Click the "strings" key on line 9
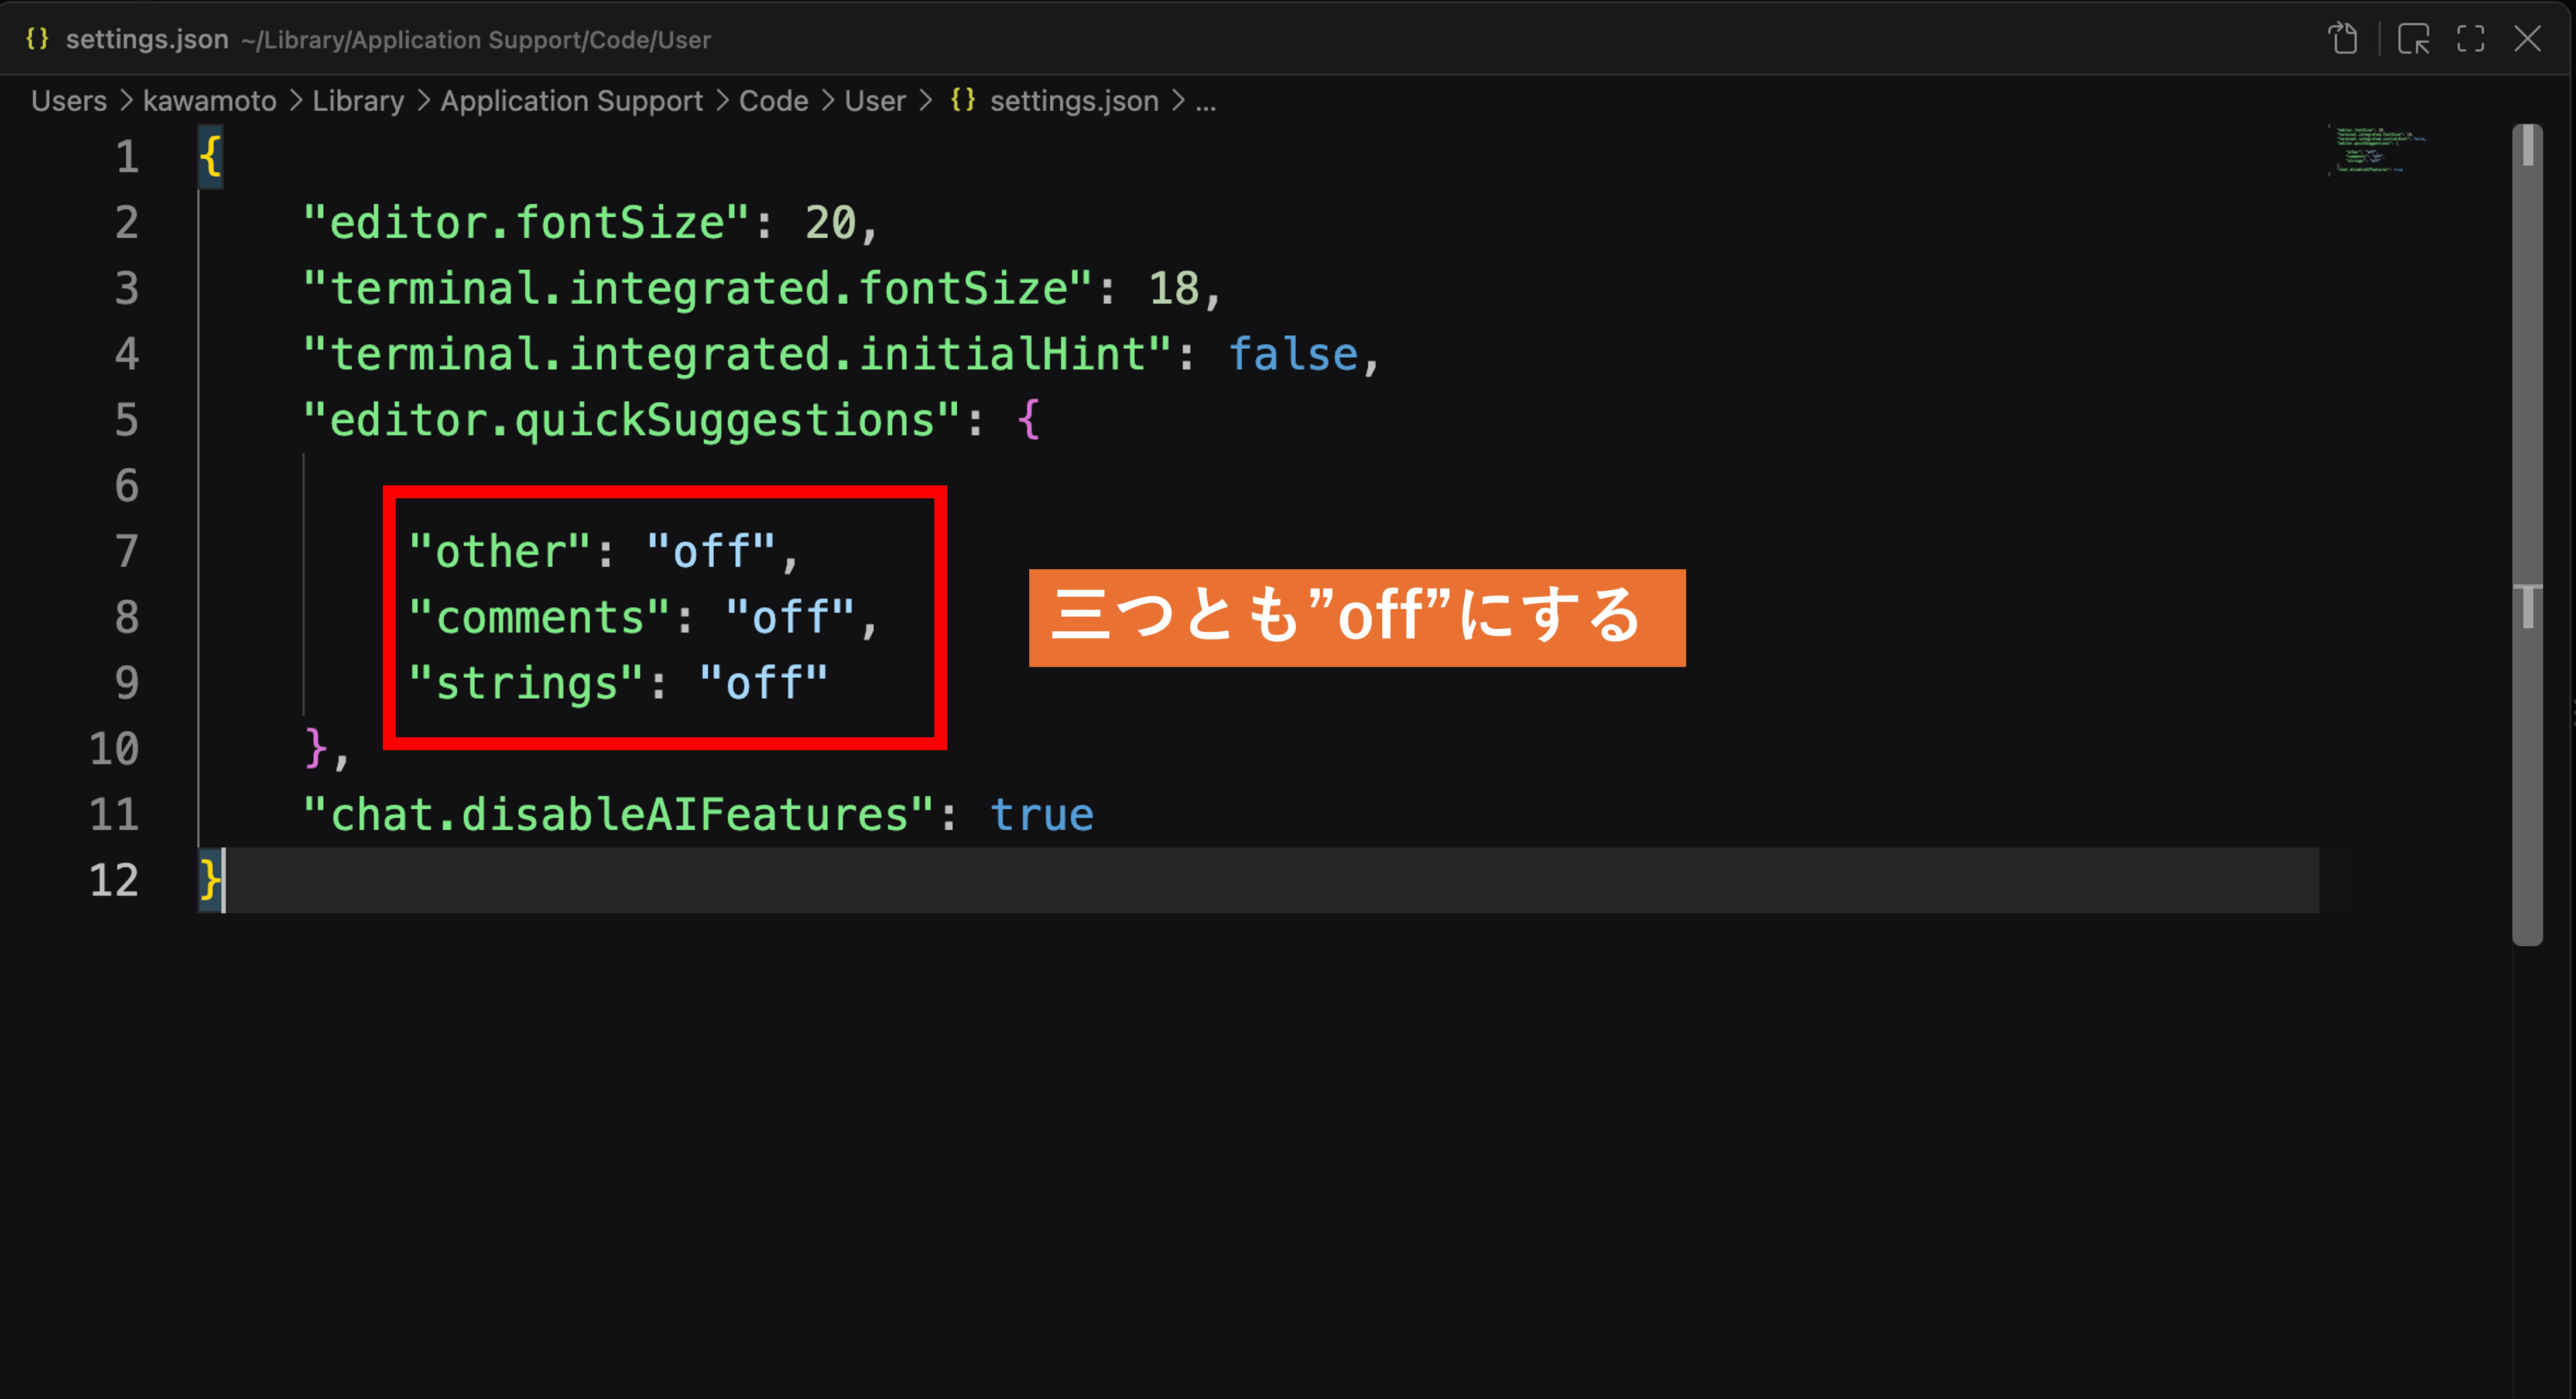Screen dimensions: 2576x1399 pyautogui.click(x=526, y=683)
